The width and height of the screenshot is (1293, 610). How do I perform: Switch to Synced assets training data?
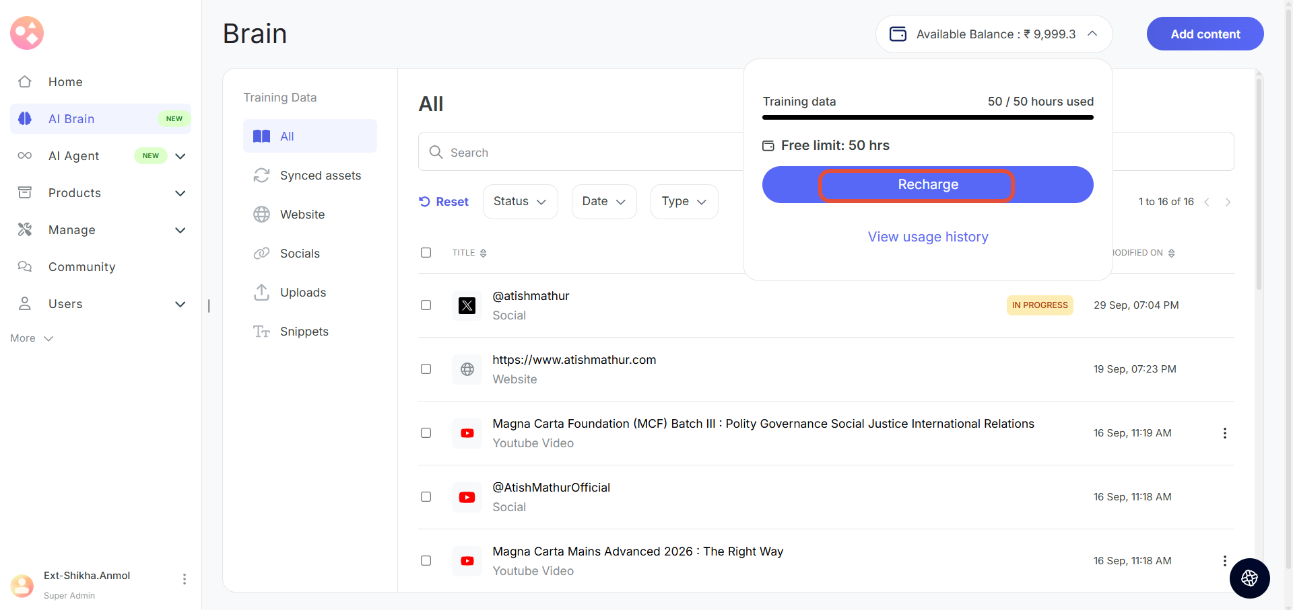[x=320, y=176]
